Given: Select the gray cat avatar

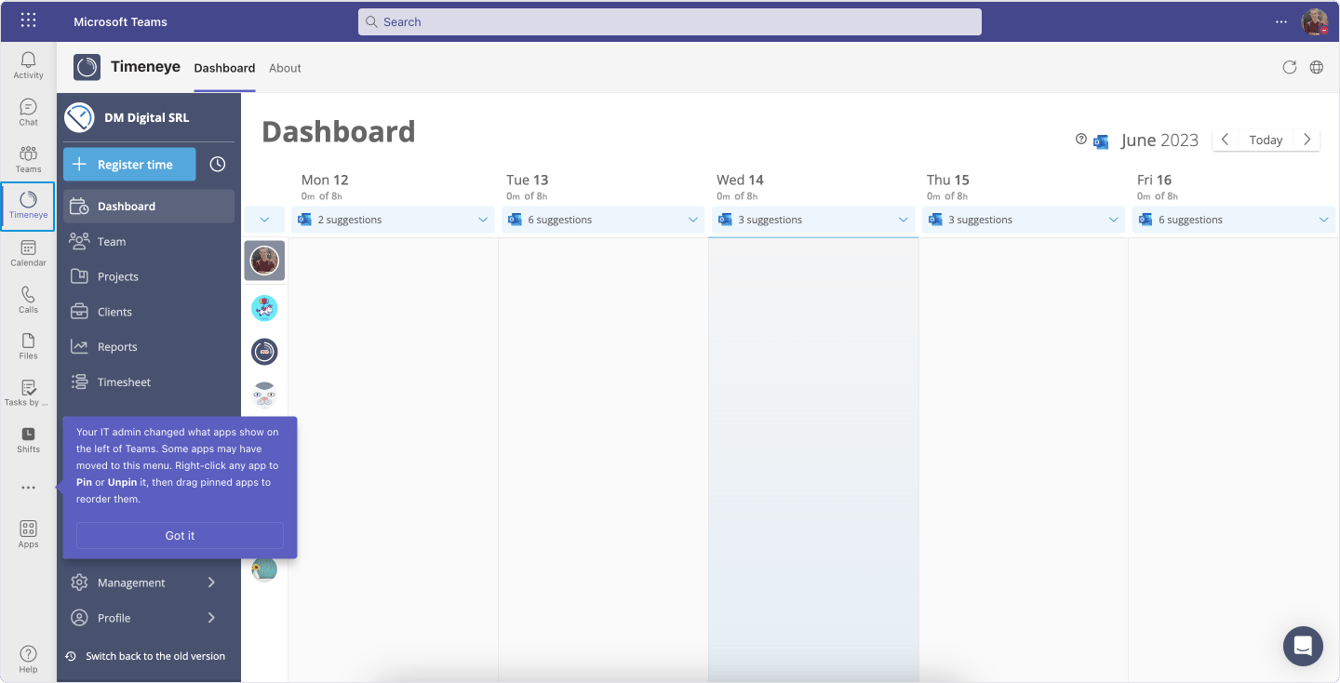Looking at the screenshot, I should (264, 395).
